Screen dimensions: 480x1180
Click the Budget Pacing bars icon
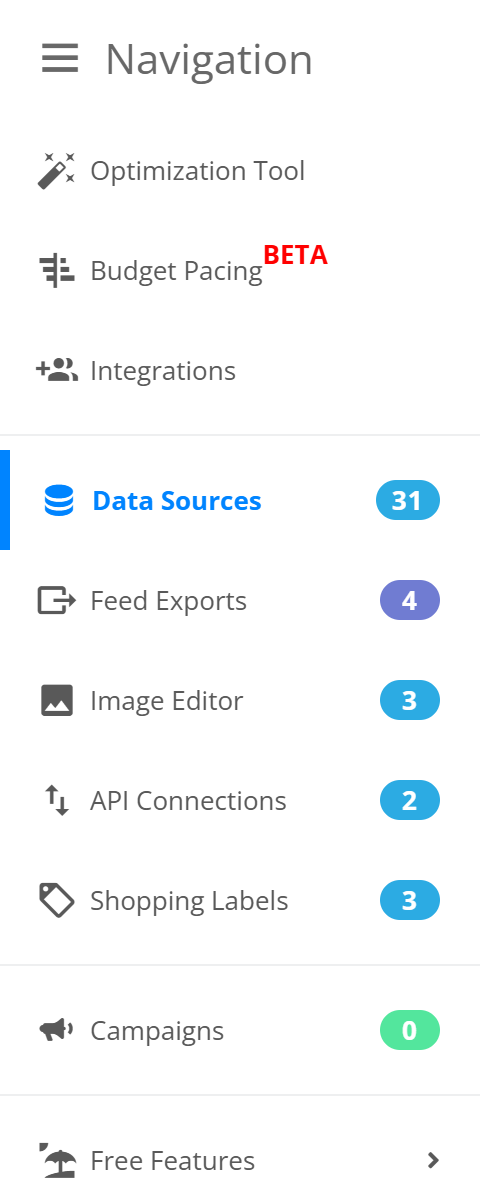click(56, 271)
